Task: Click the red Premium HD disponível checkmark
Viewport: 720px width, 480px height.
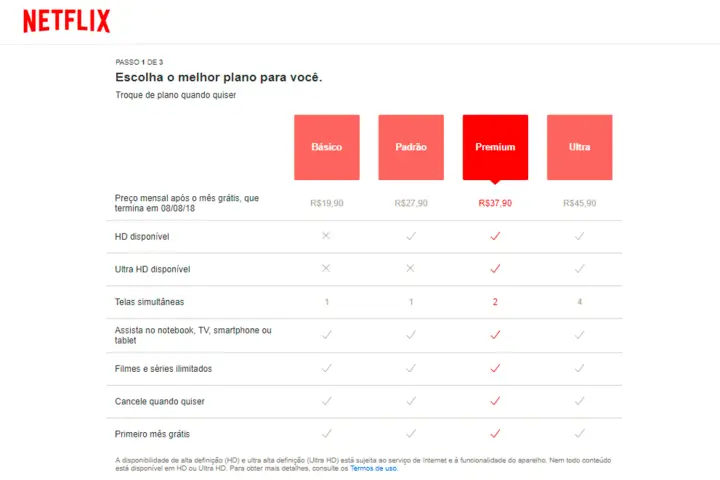Action: pyautogui.click(x=495, y=236)
